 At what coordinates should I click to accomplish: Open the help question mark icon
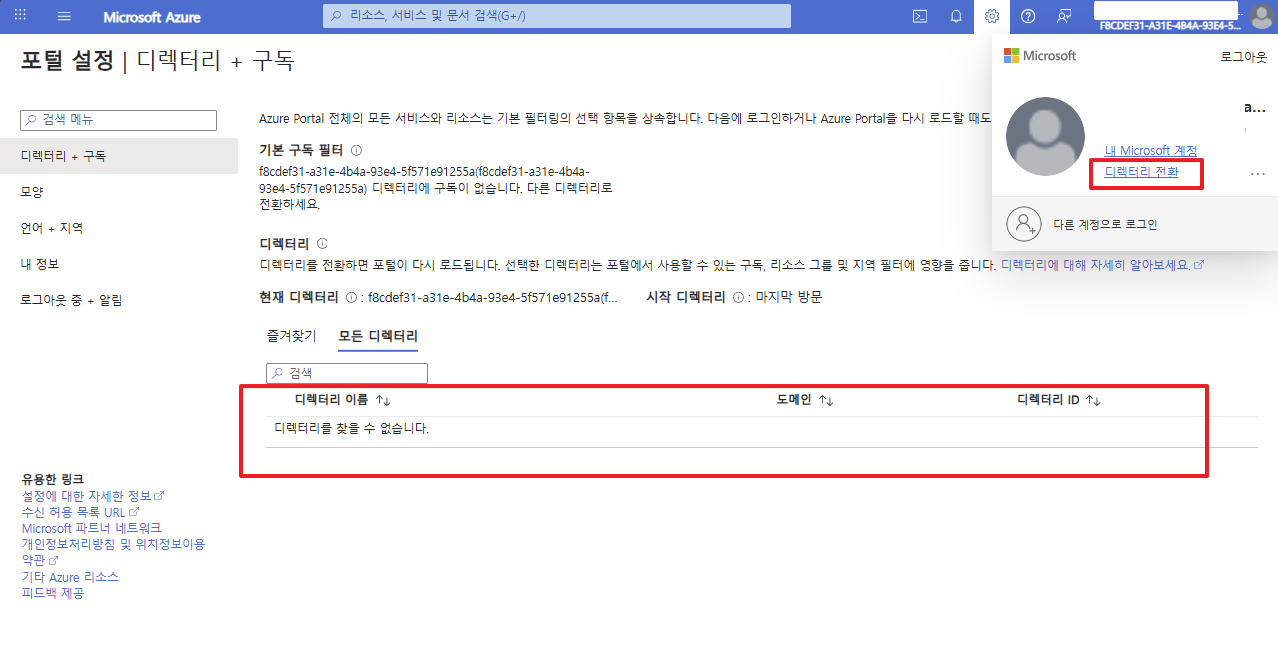pyautogui.click(x=1028, y=16)
